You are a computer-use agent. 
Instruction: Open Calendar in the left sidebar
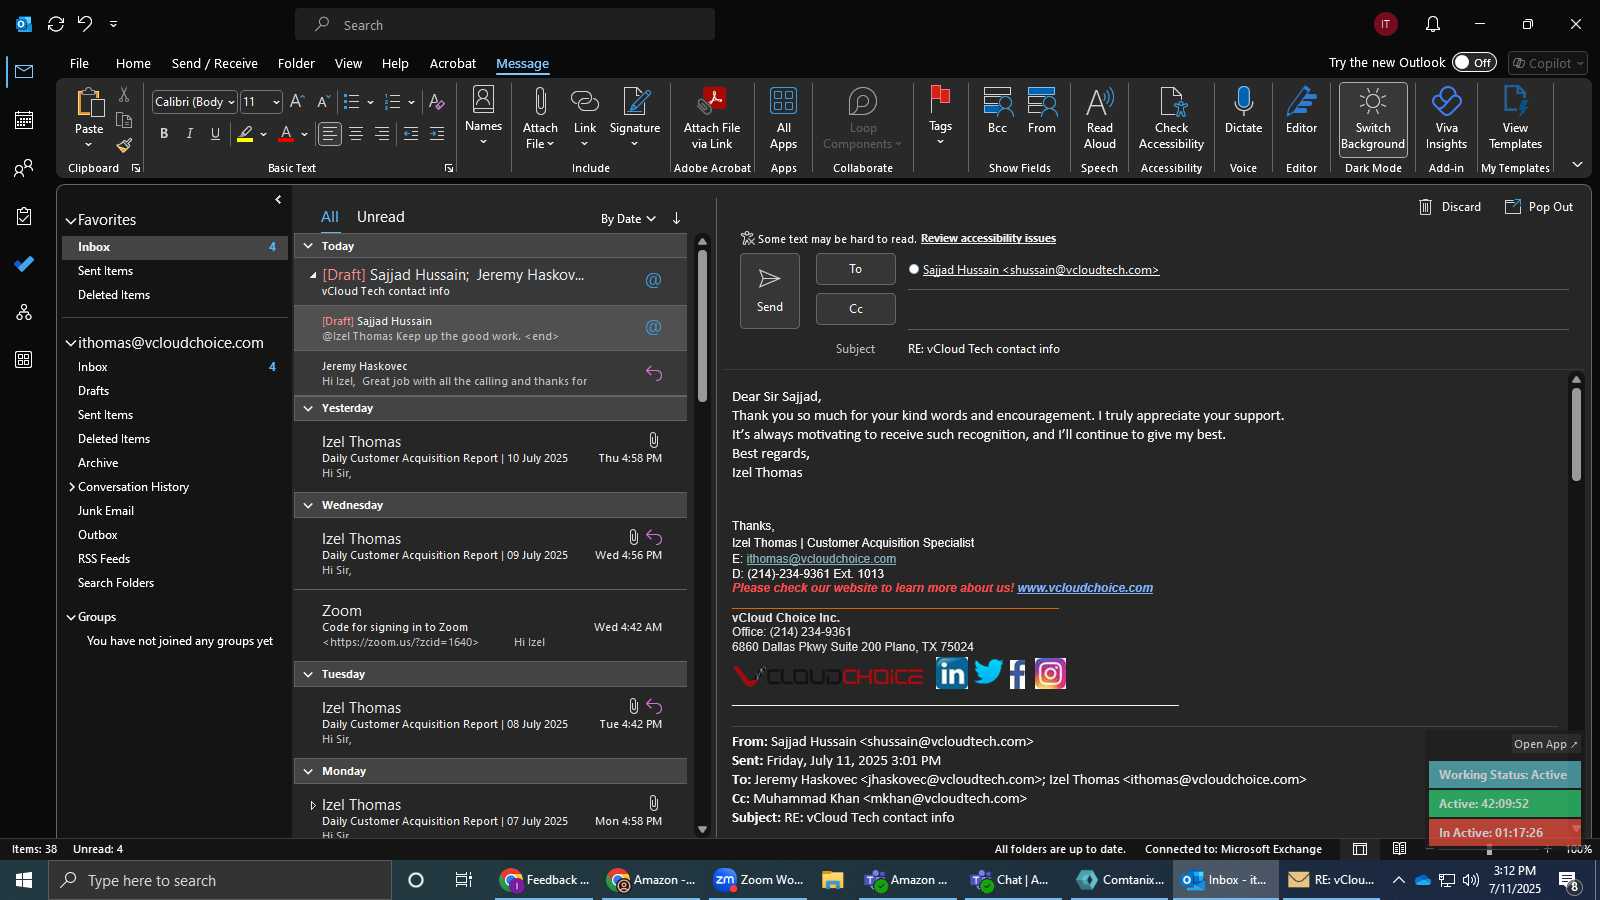click(x=24, y=120)
